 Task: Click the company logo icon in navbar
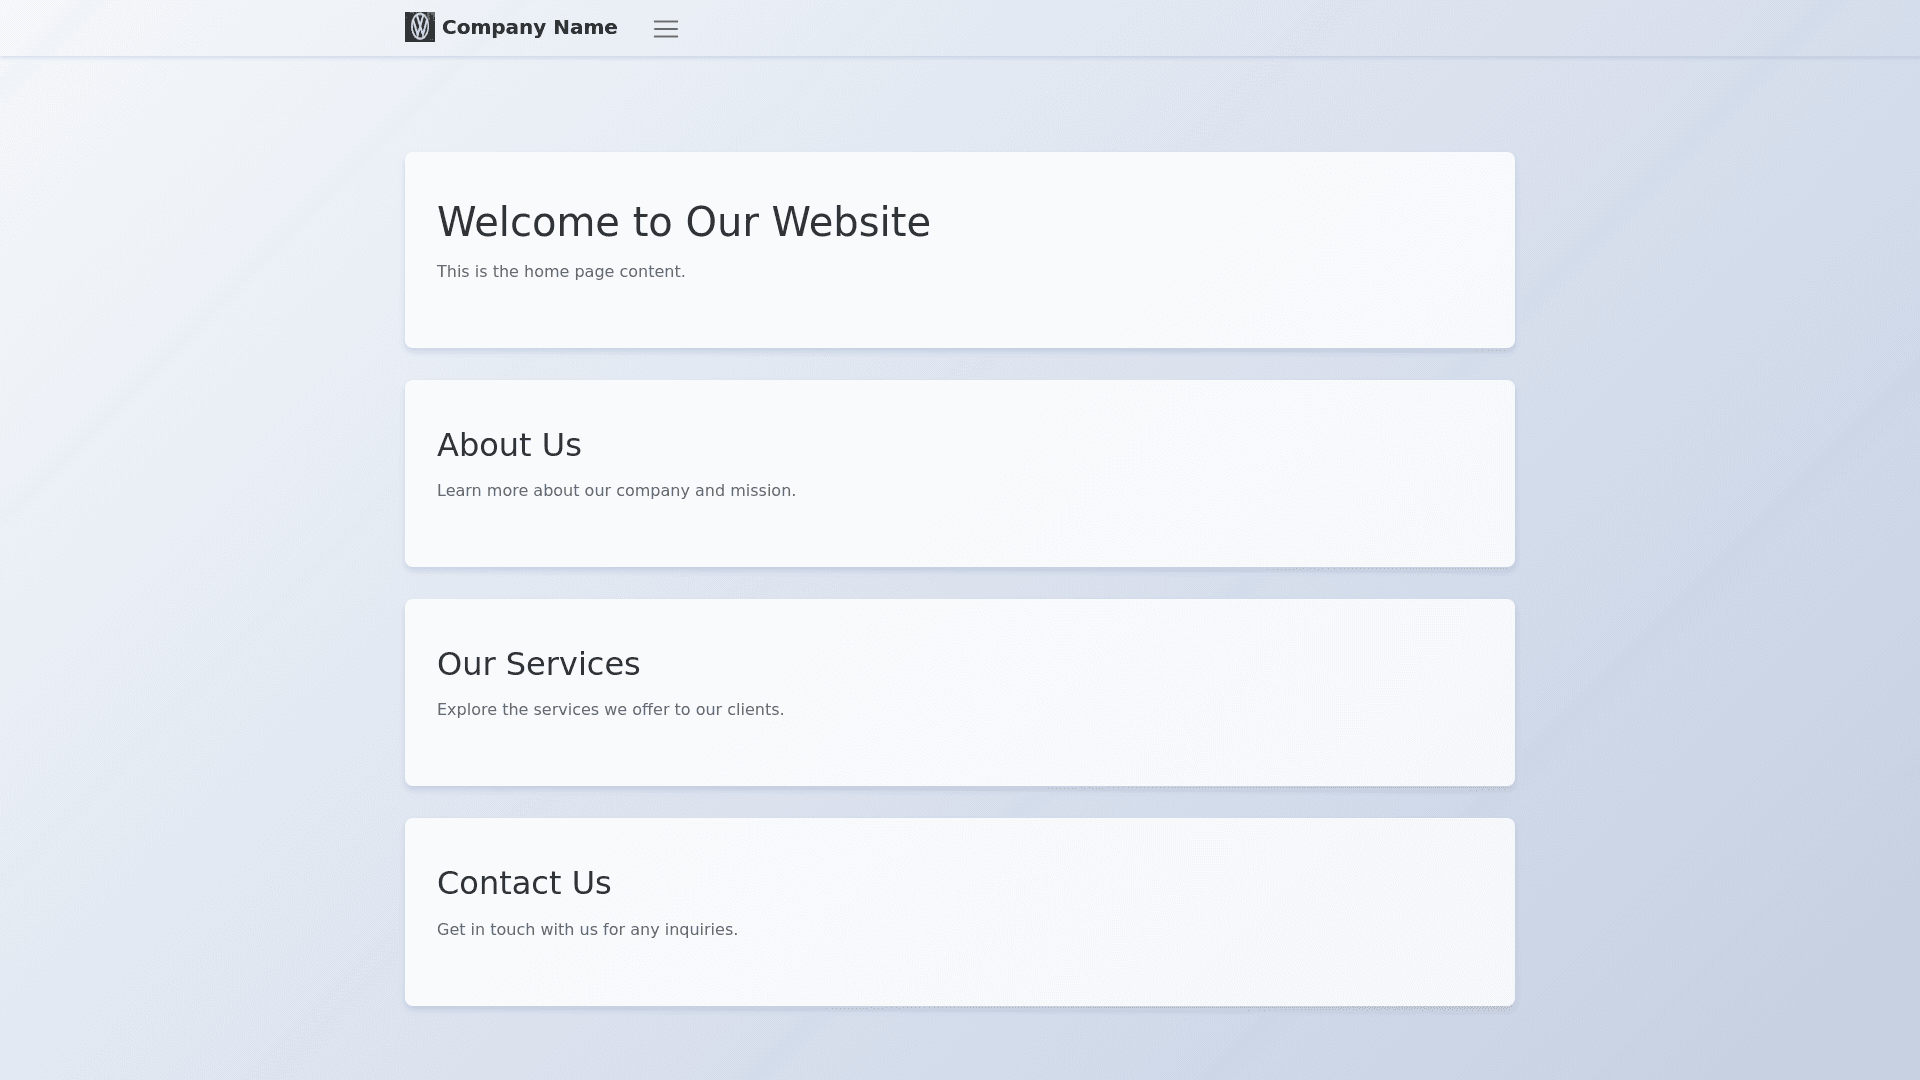point(420,27)
